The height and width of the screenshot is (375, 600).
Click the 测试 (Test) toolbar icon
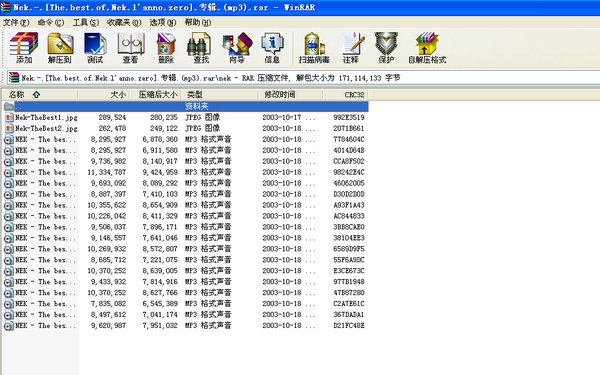95,47
